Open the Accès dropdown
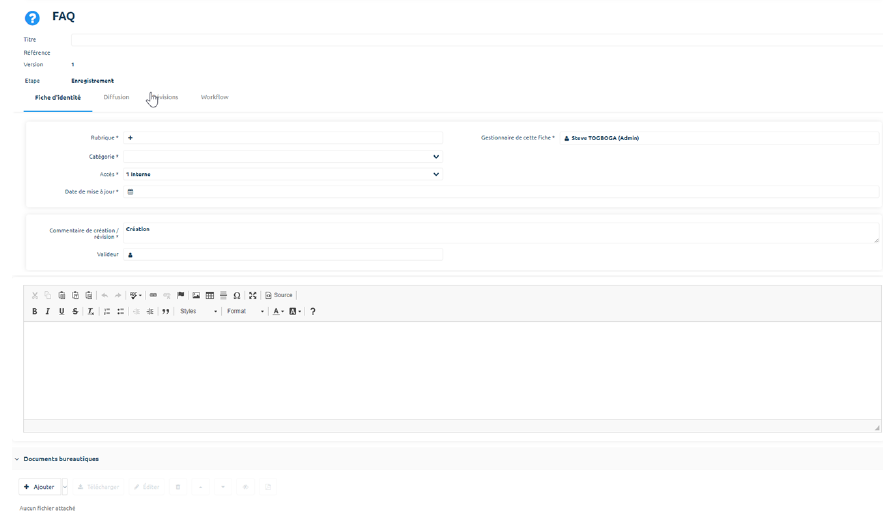The width and height of the screenshot is (892, 528). (x=435, y=174)
